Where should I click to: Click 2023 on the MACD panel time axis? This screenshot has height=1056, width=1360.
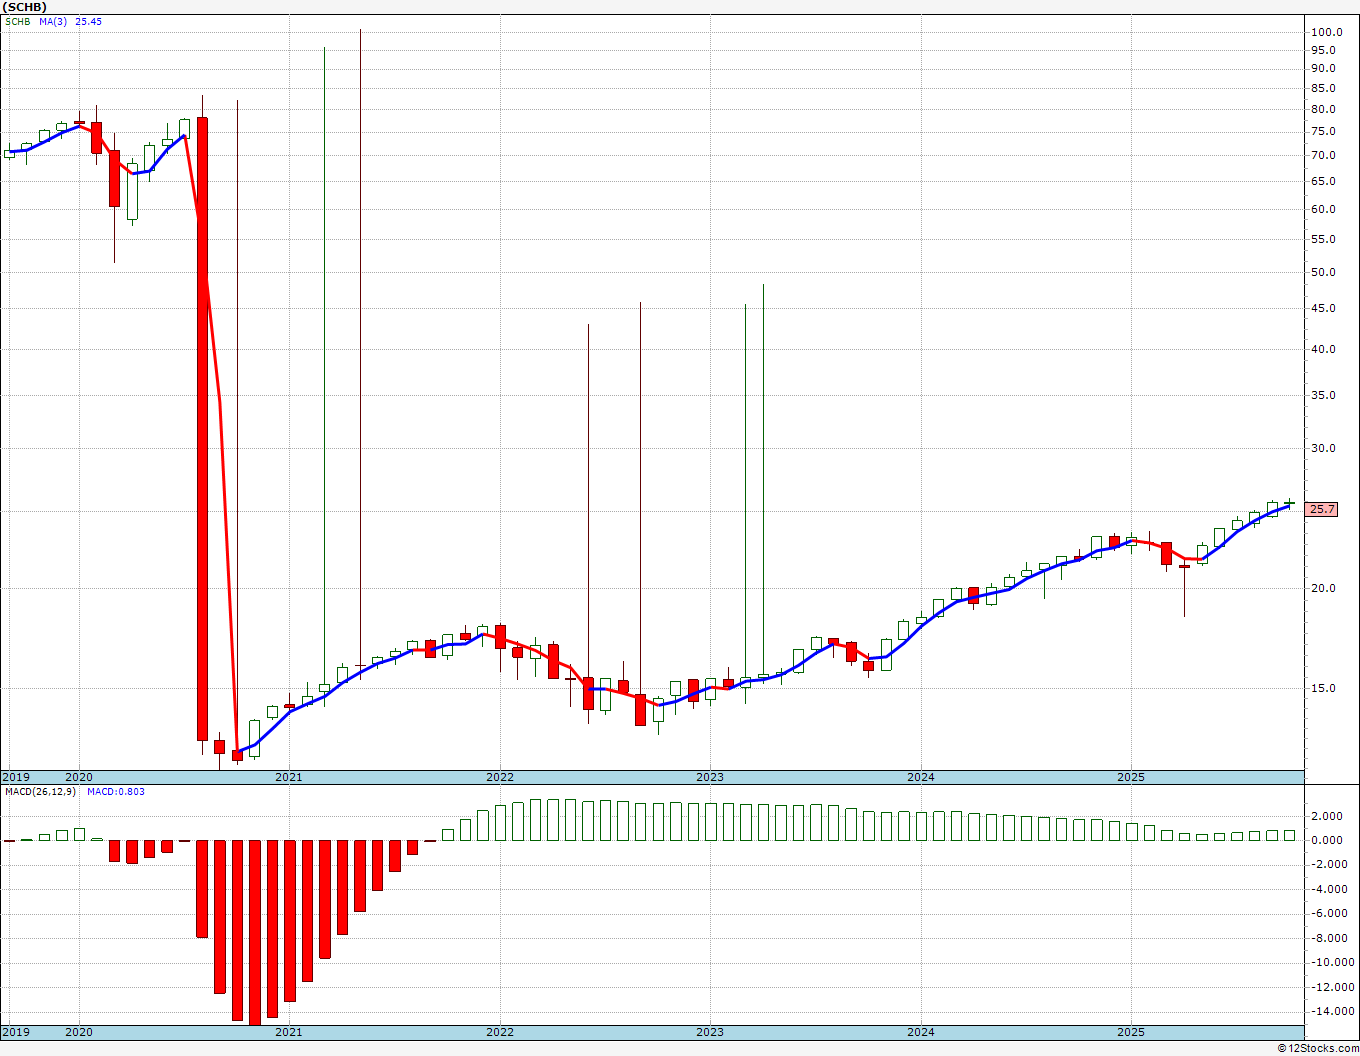(709, 1032)
